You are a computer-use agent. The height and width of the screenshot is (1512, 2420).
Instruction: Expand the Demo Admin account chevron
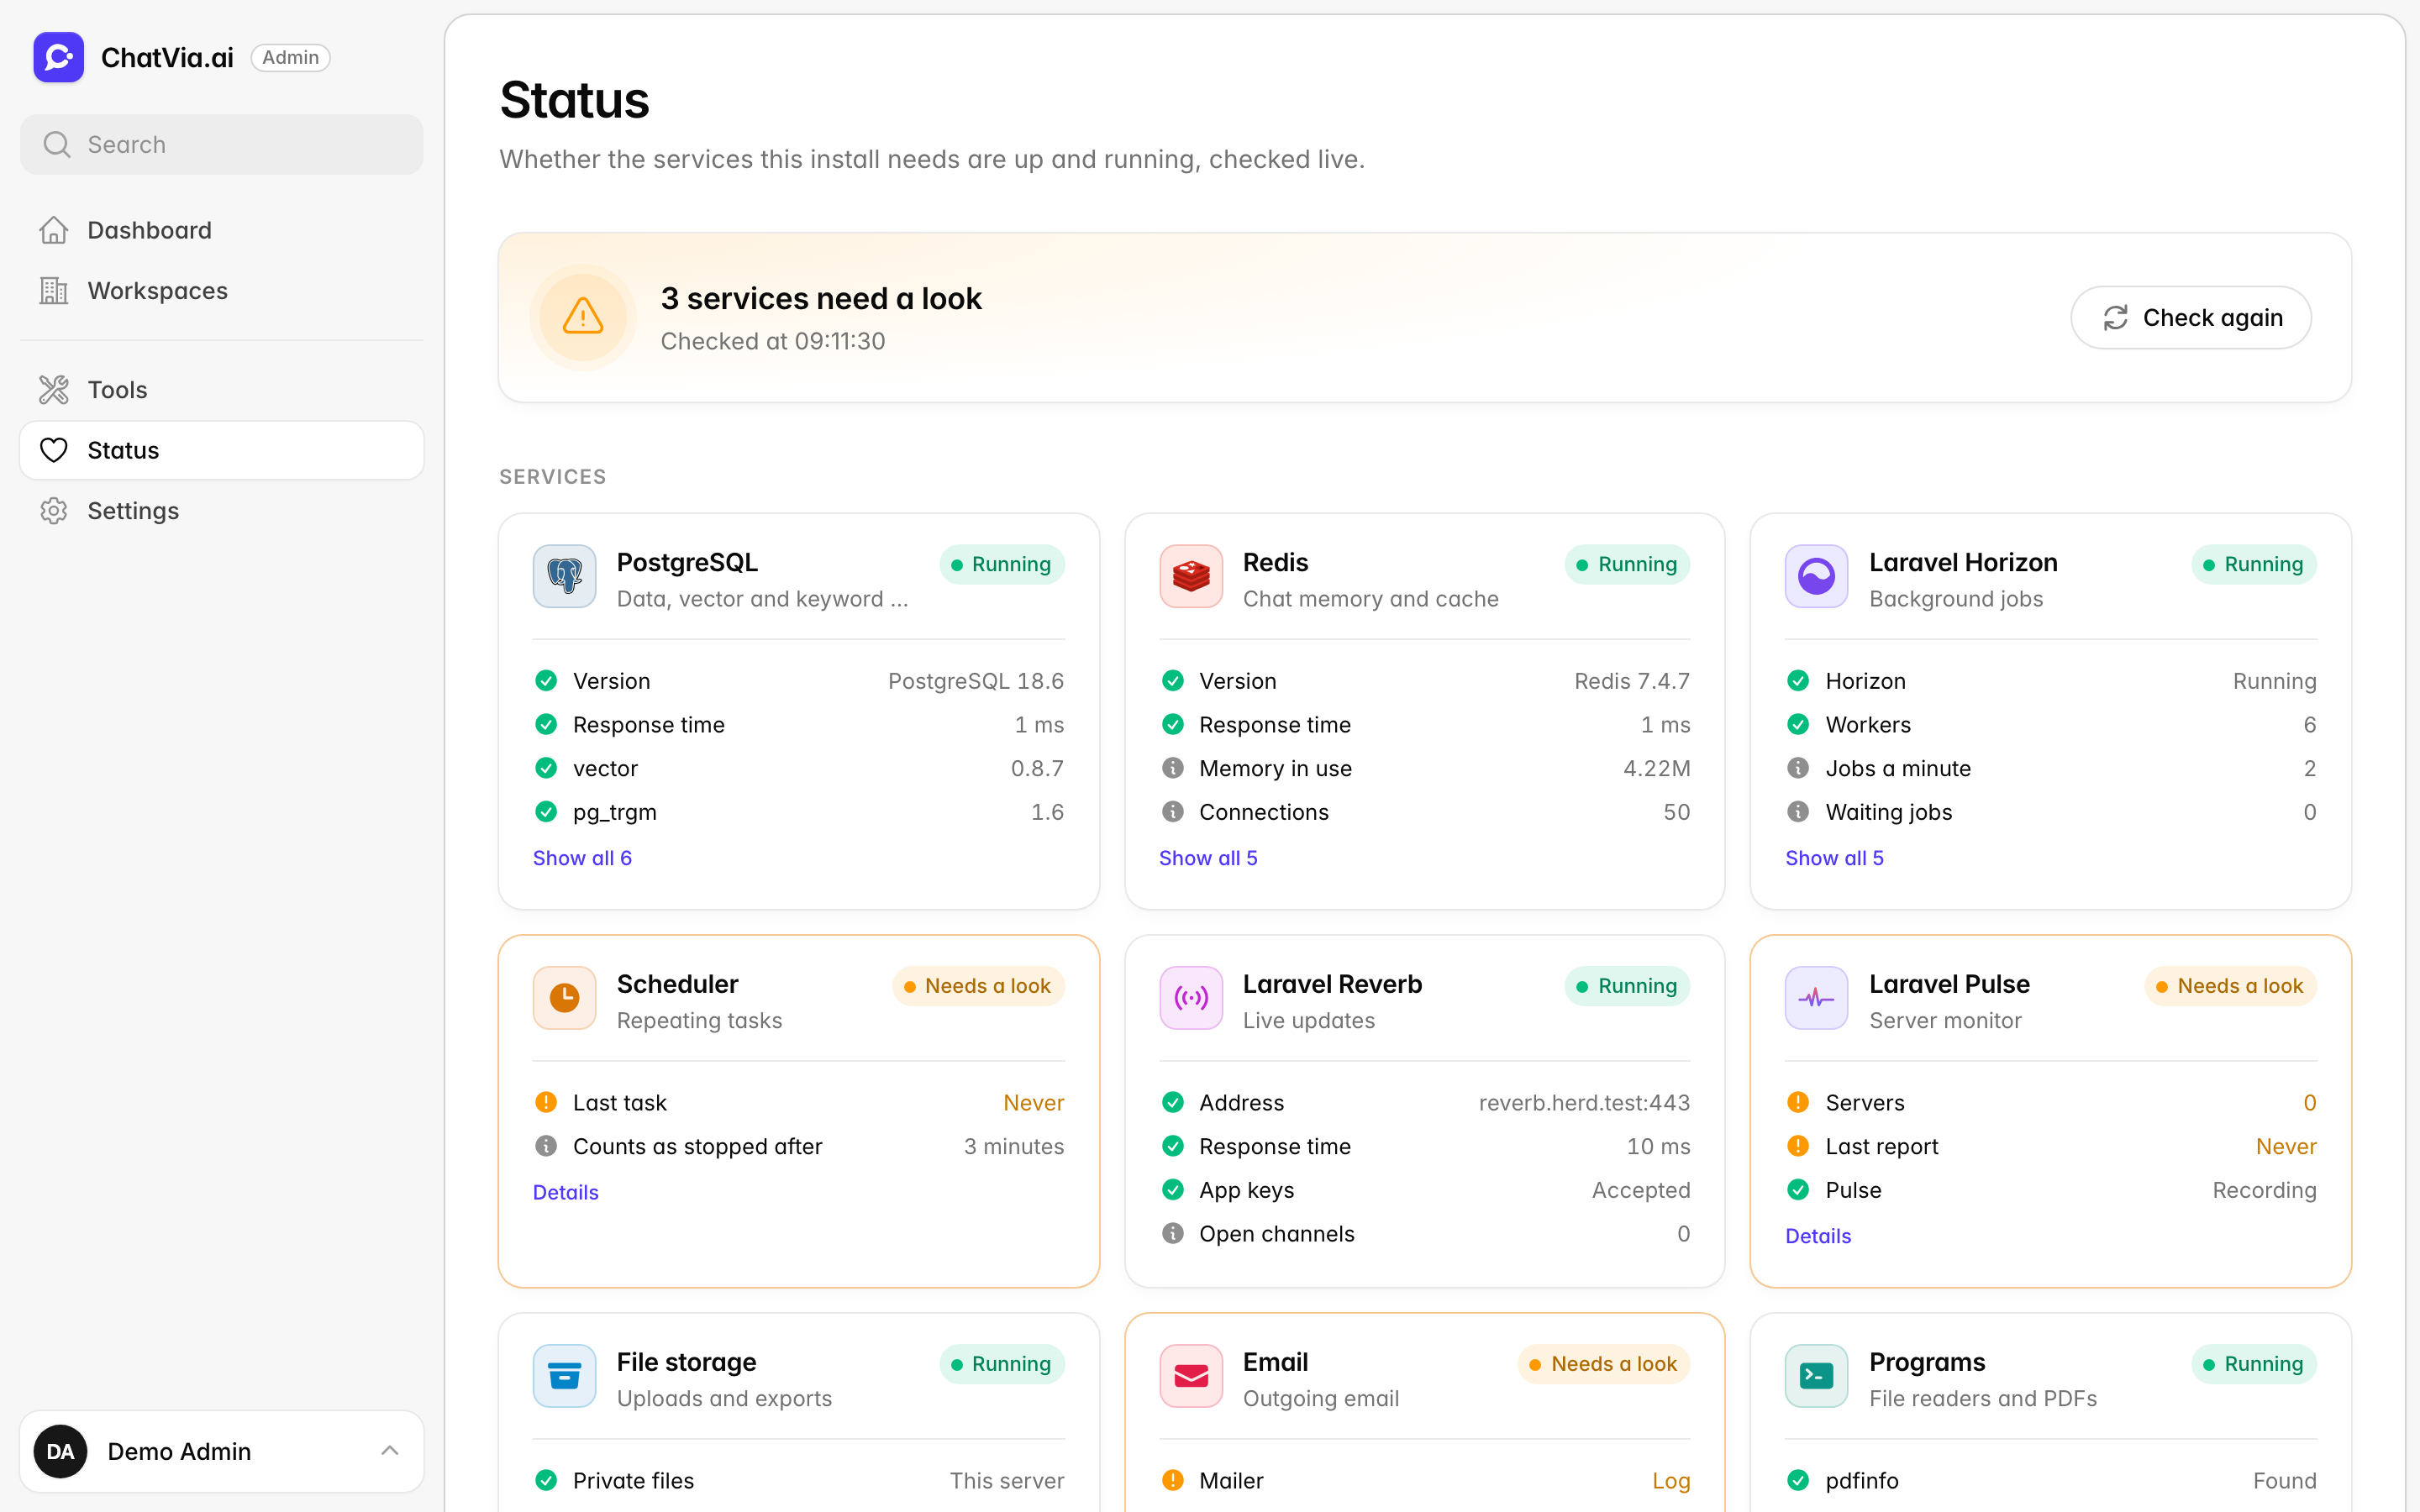390,1451
